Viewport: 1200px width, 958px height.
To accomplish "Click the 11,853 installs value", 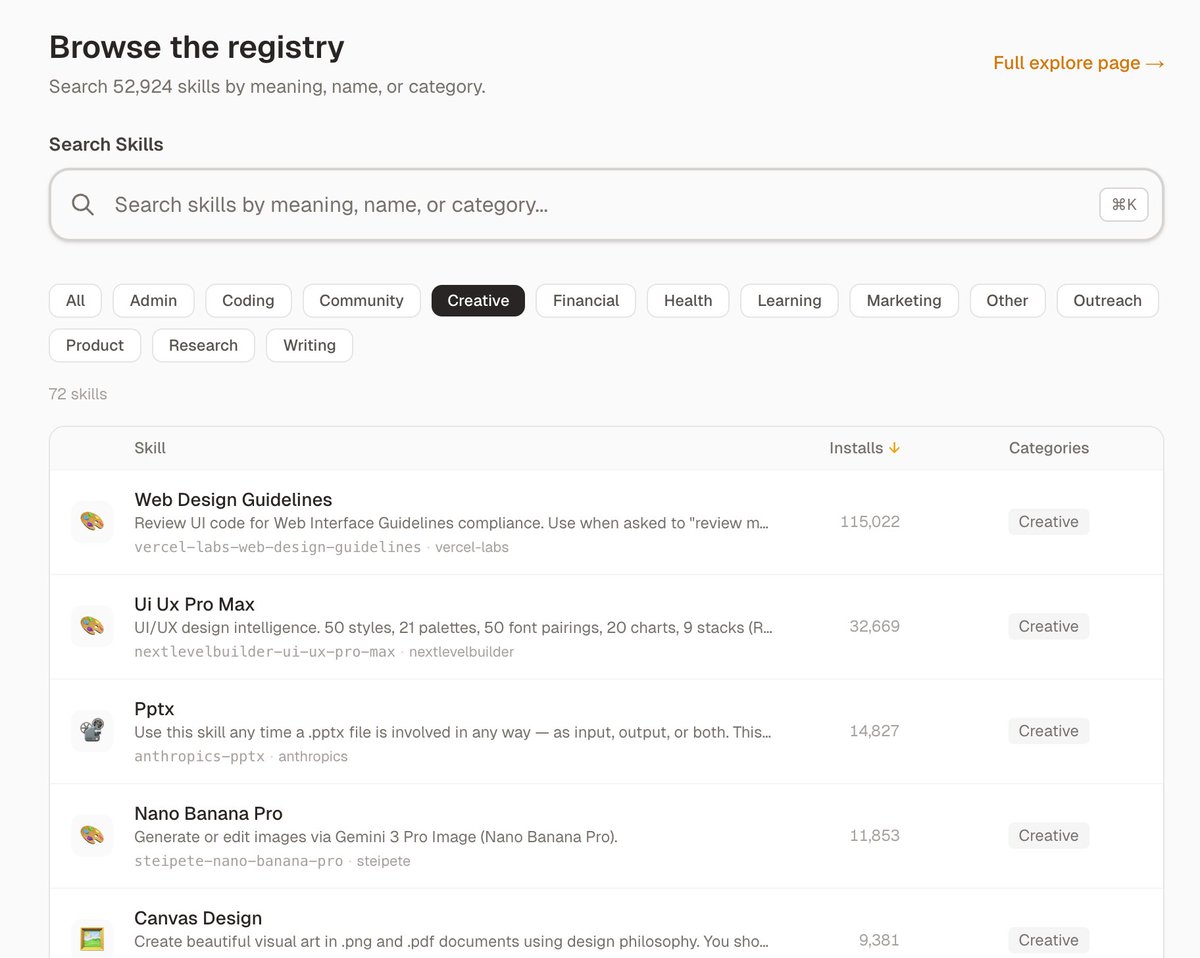I will (x=875, y=836).
